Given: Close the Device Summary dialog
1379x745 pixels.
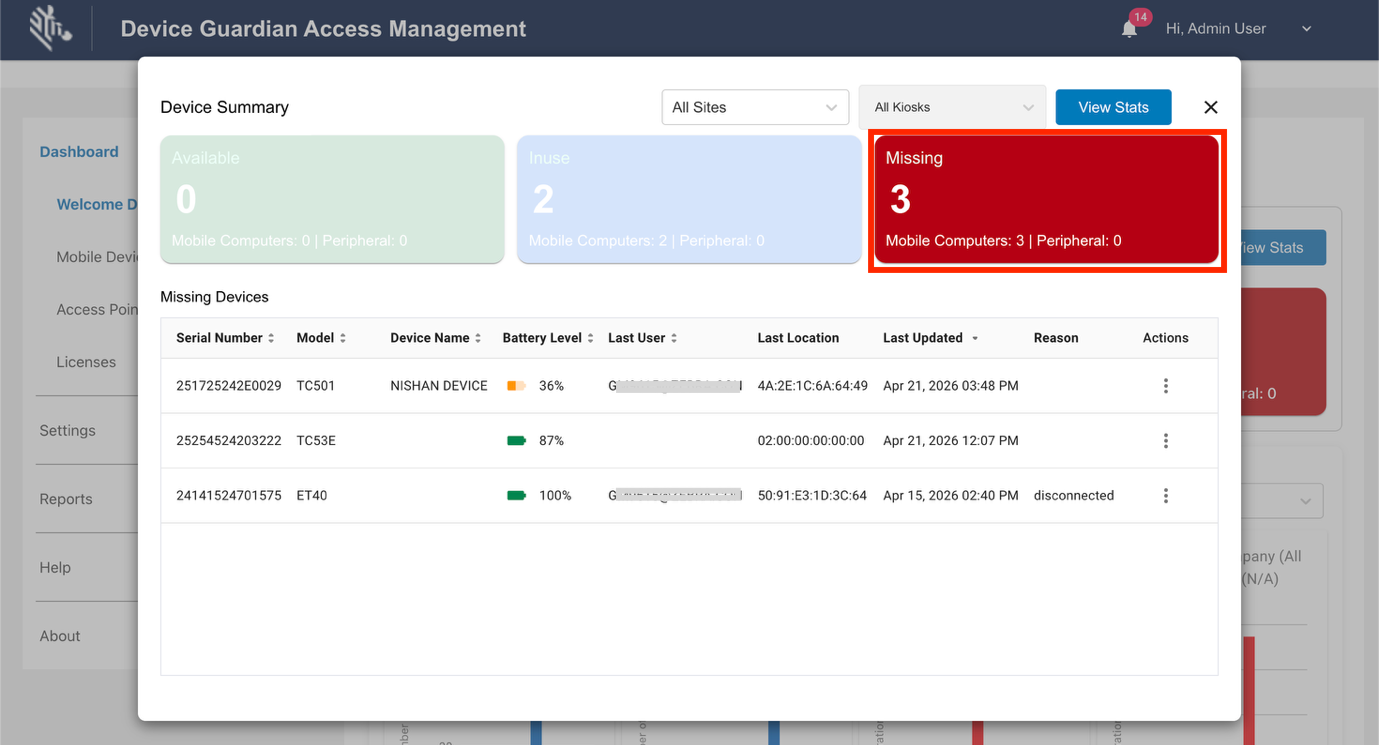Looking at the screenshot, I should (x=1211, y=107).
